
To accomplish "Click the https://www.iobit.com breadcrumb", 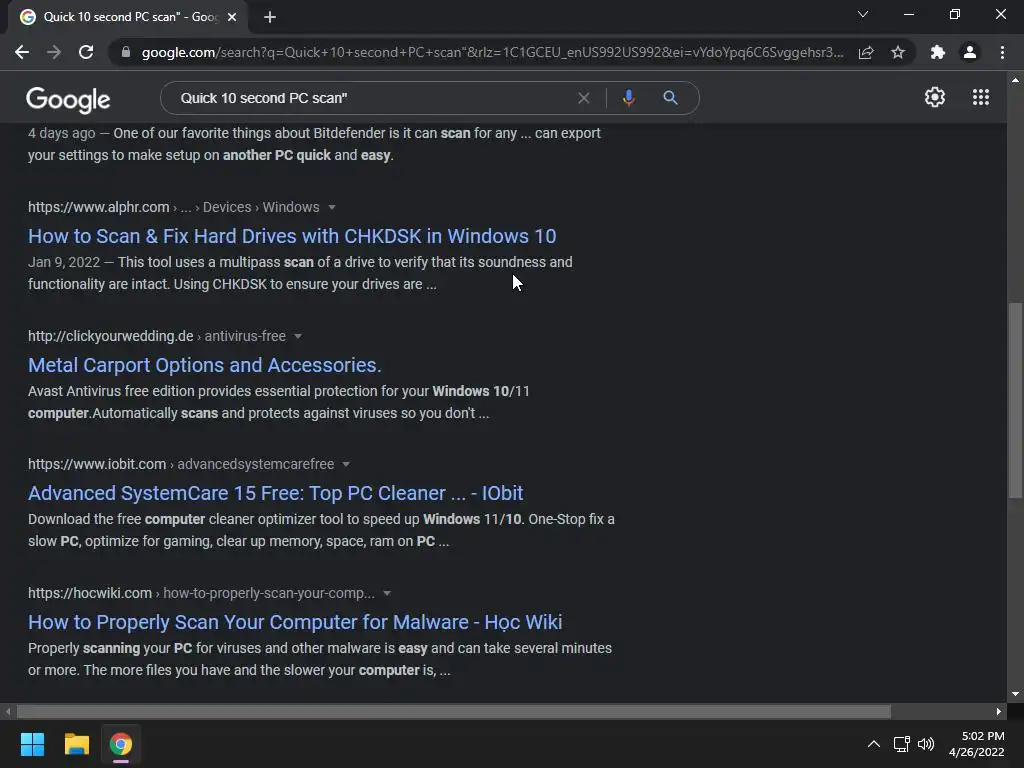I will 97,464.
